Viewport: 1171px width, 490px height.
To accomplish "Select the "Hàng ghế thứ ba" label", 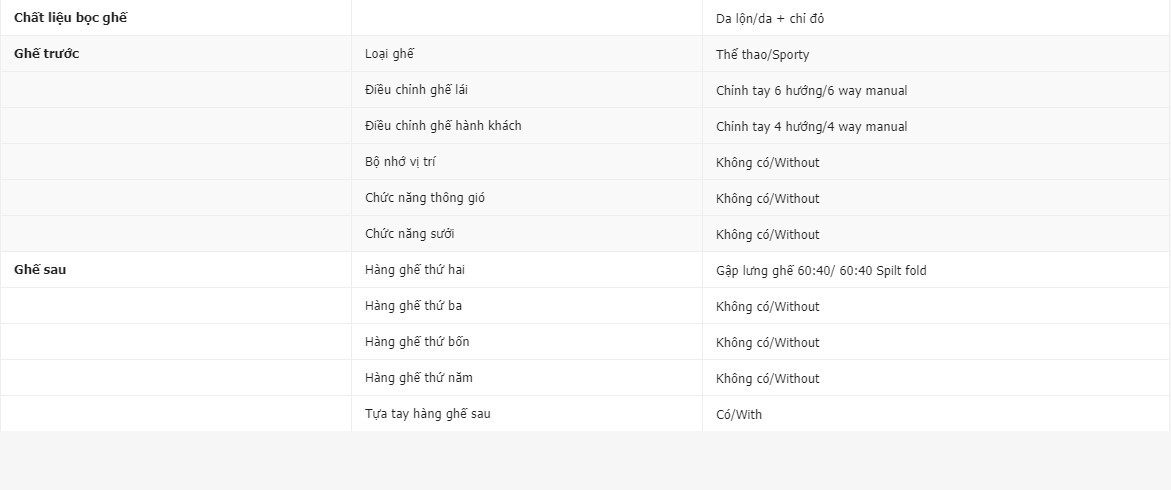I will click(x=413, y=306).
